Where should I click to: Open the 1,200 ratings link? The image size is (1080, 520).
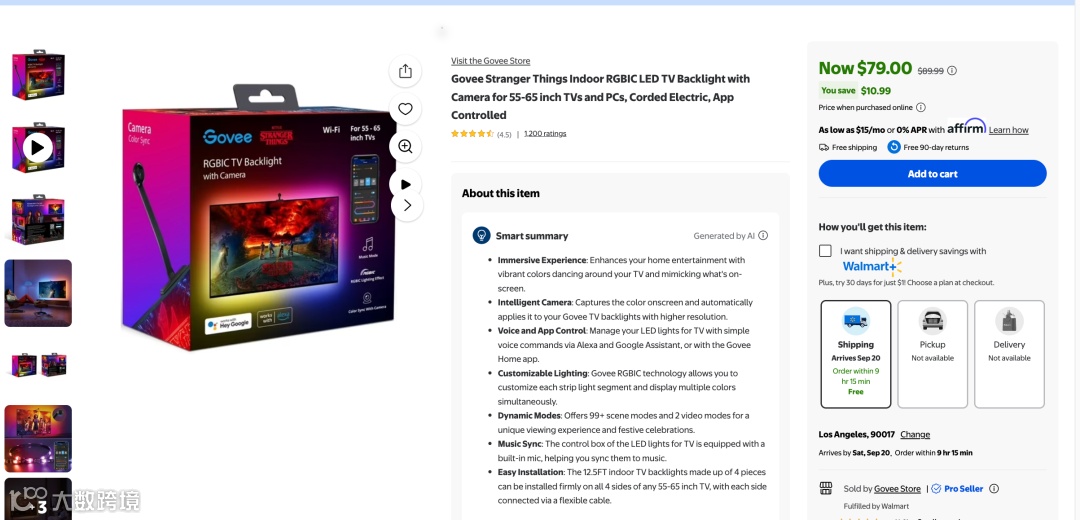pos(545,134)
